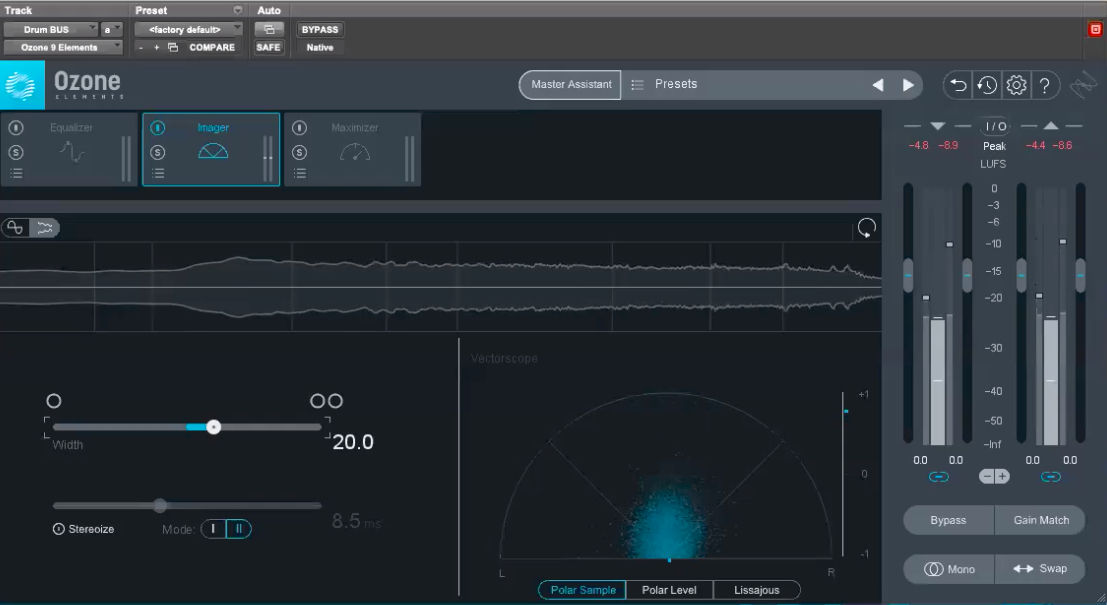Select the Equalizer module sine icon

tap(71, 152)
